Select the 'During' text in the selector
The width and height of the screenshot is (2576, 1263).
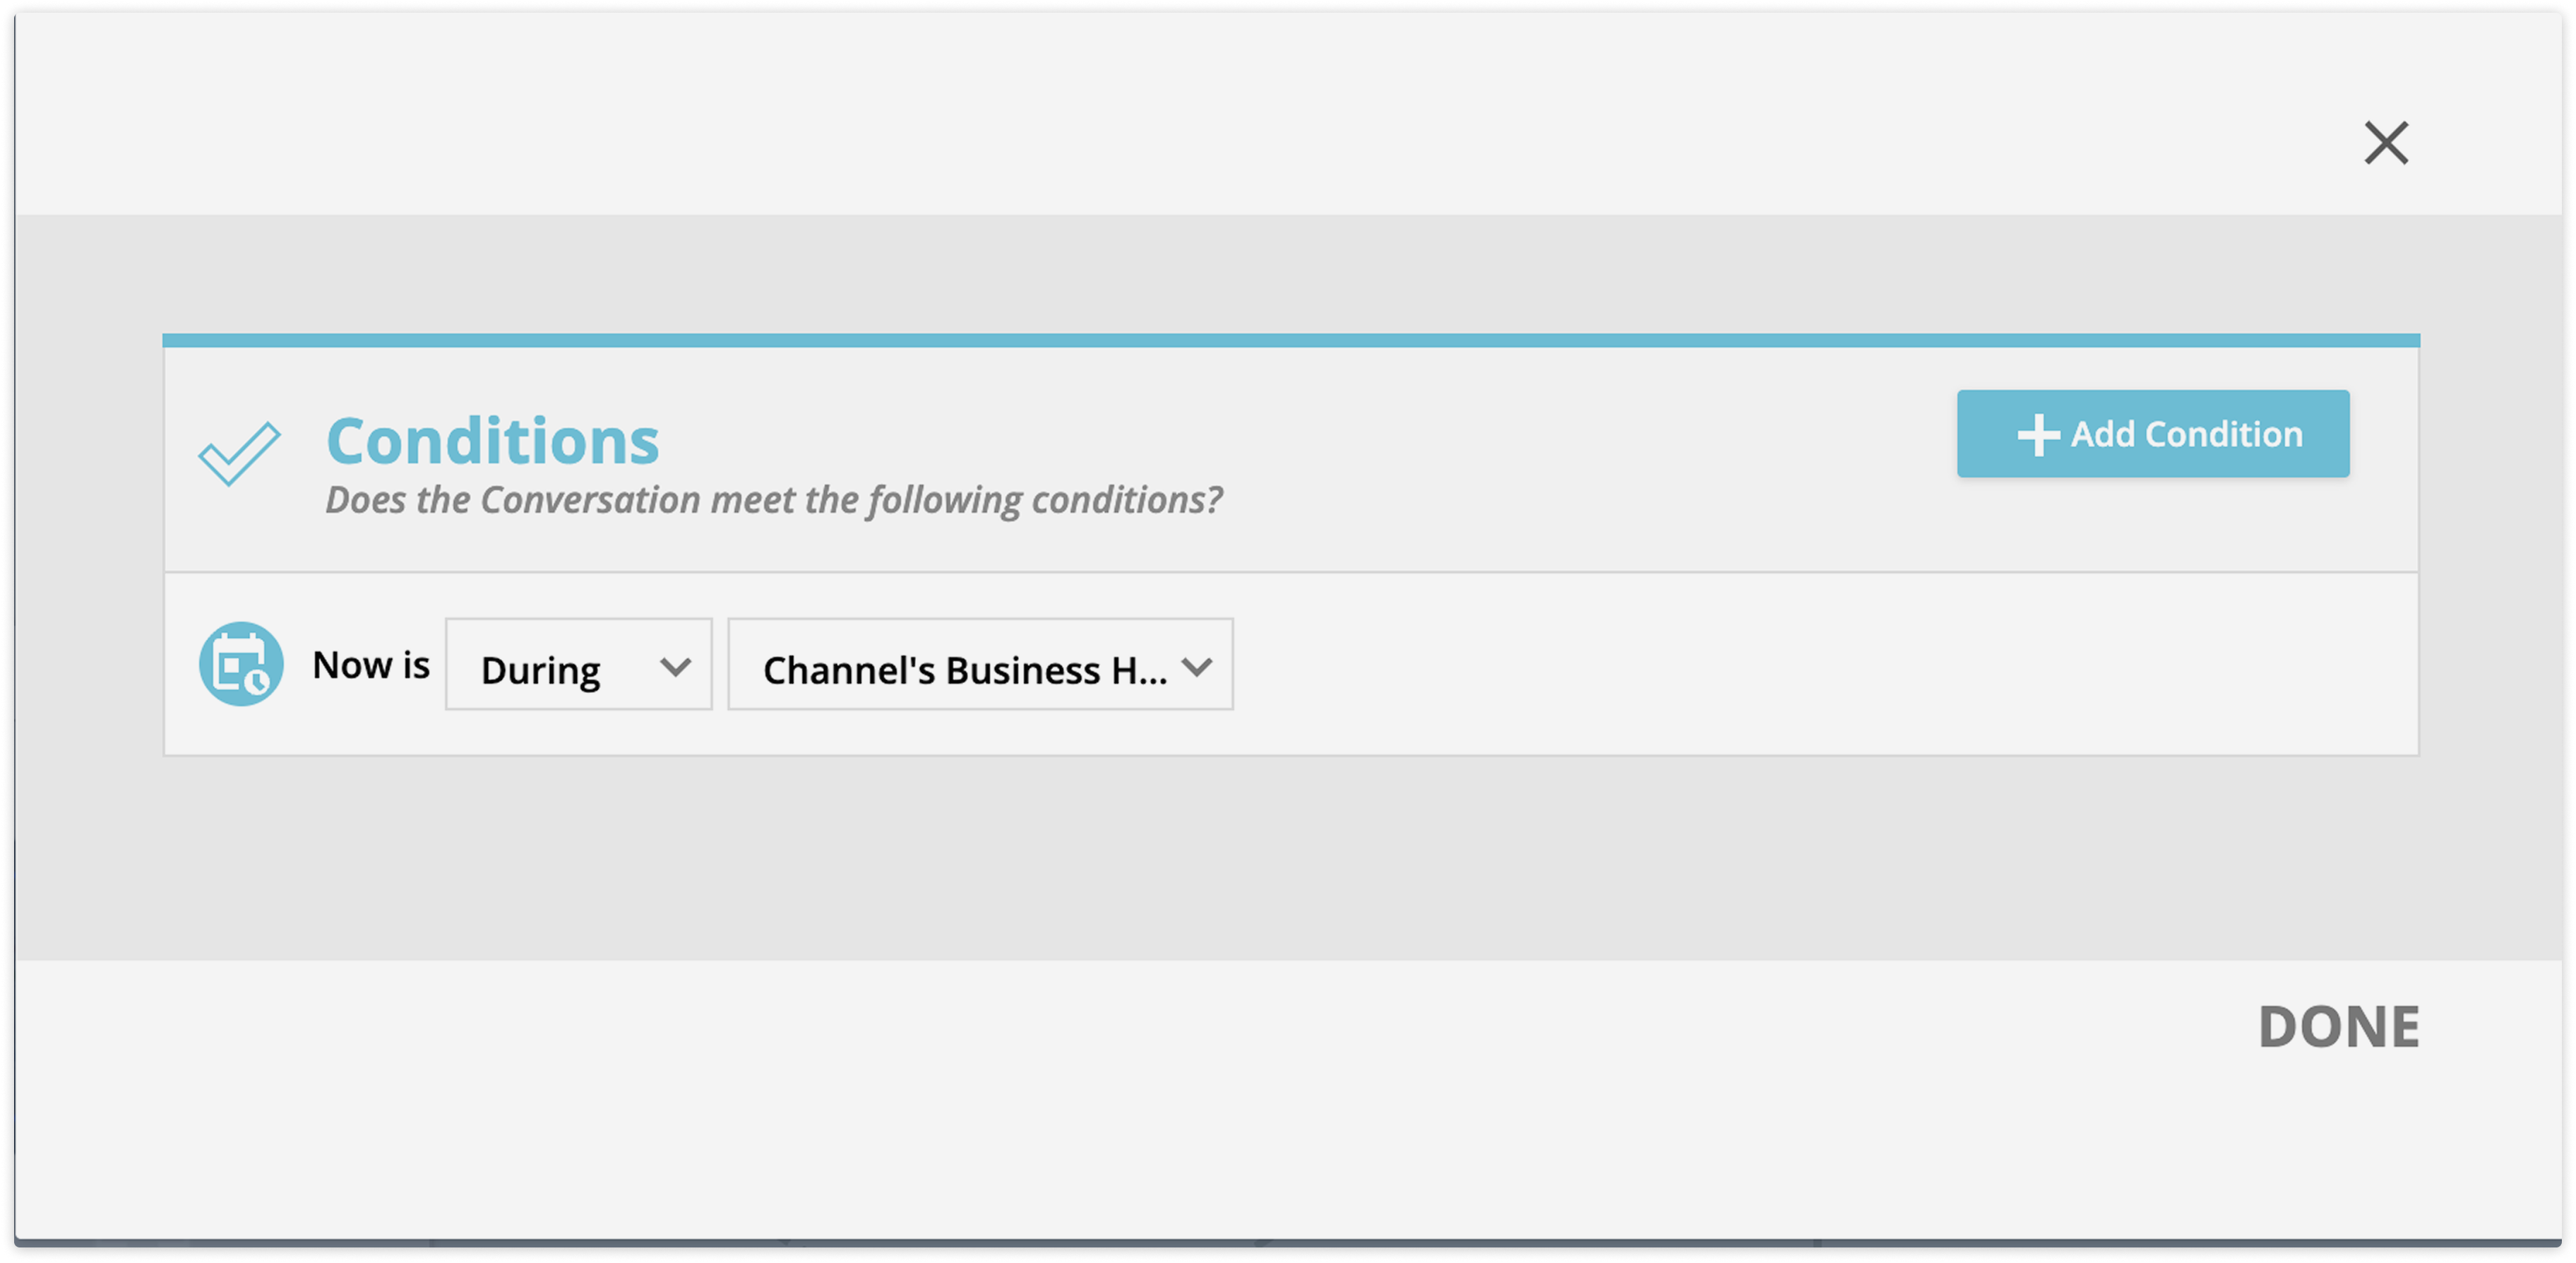coord(541,670)
